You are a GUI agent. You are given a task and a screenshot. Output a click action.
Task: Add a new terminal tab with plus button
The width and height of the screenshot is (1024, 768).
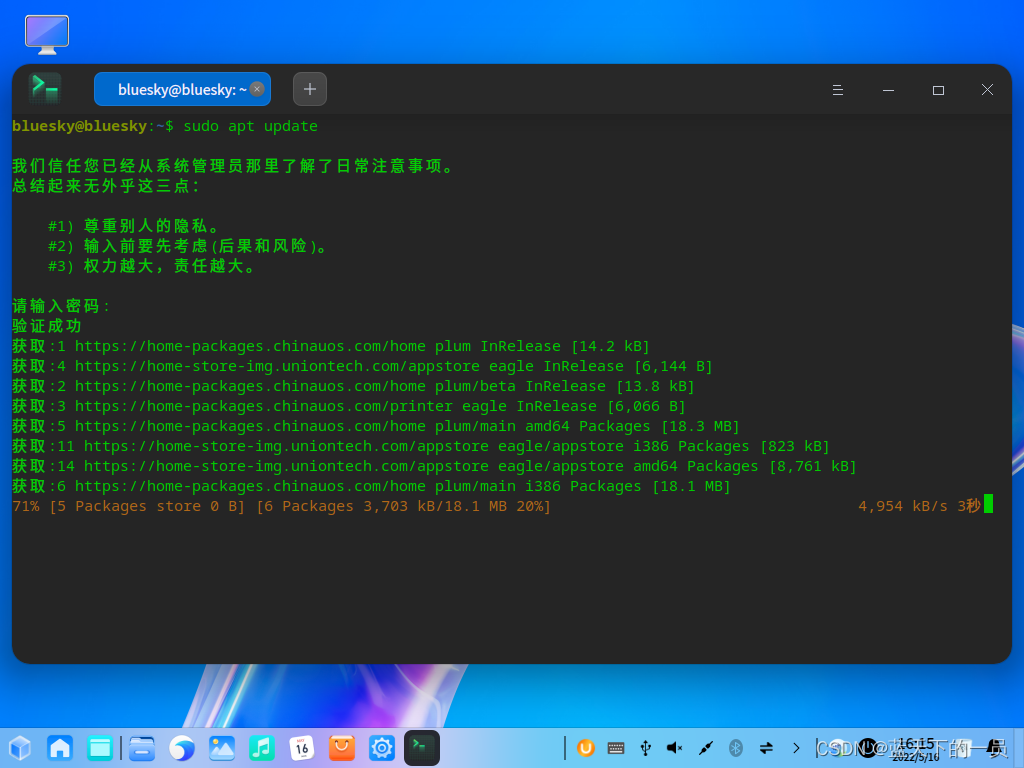pyautogui.click(x=310, y=89)
